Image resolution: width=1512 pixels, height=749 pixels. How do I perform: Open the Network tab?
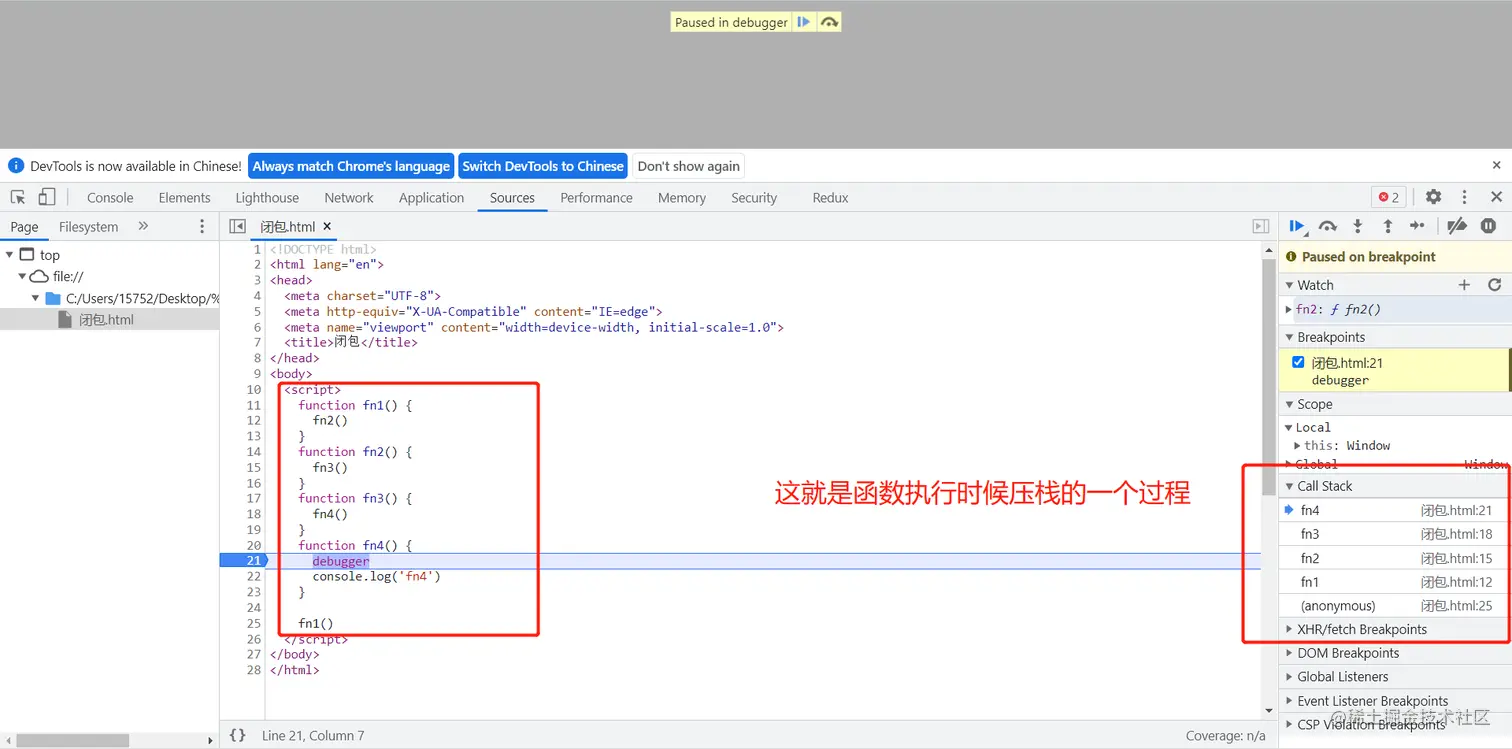point(349,198)
